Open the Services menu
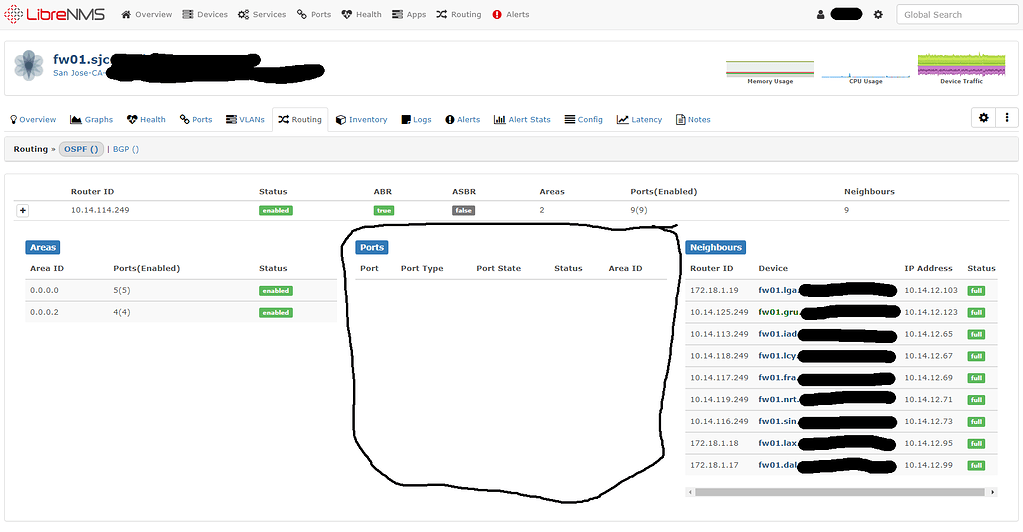The image size is (1023, 532). pos(262,14)
